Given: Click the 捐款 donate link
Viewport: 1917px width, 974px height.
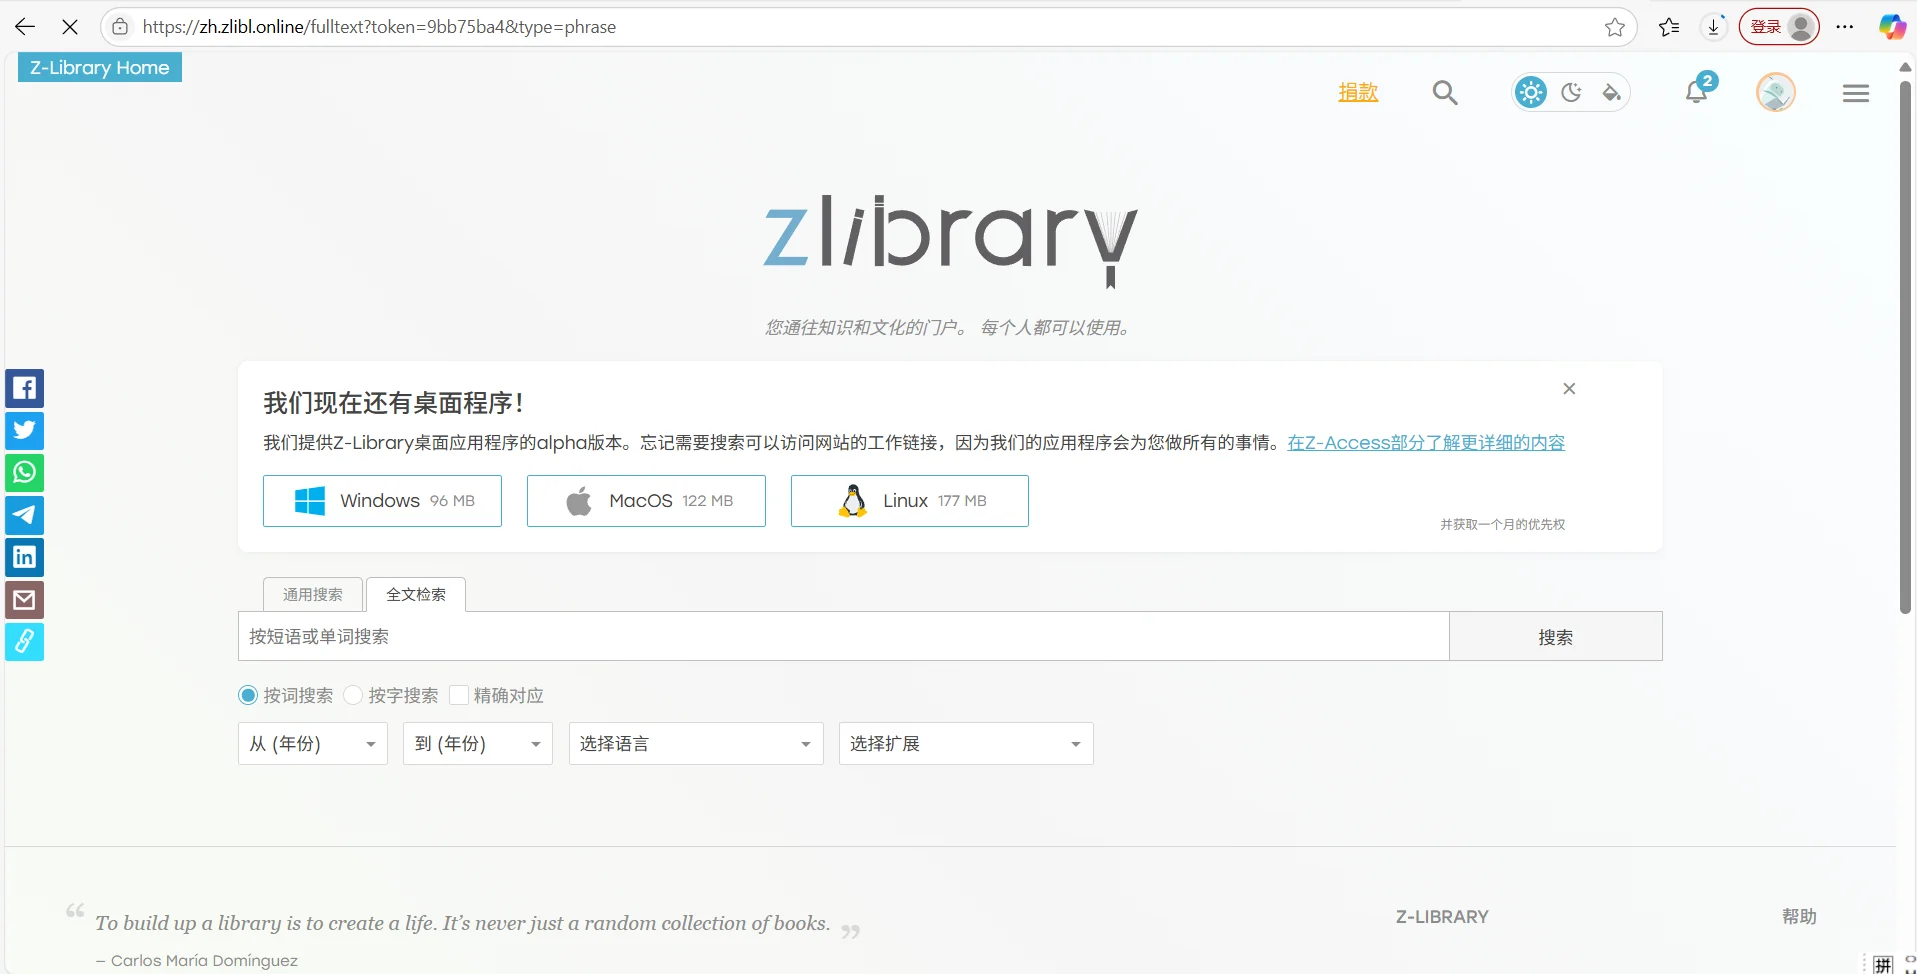Looking at the screenshot, I should (1358, 92).
